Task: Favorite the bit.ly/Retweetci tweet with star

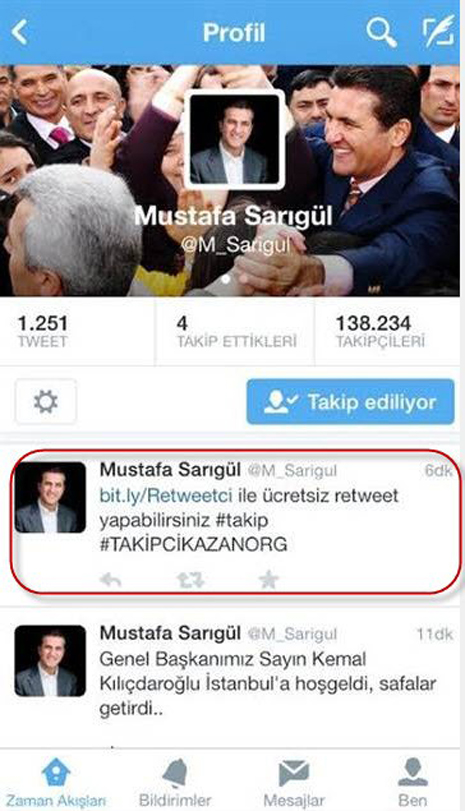Action: [268, 579]
